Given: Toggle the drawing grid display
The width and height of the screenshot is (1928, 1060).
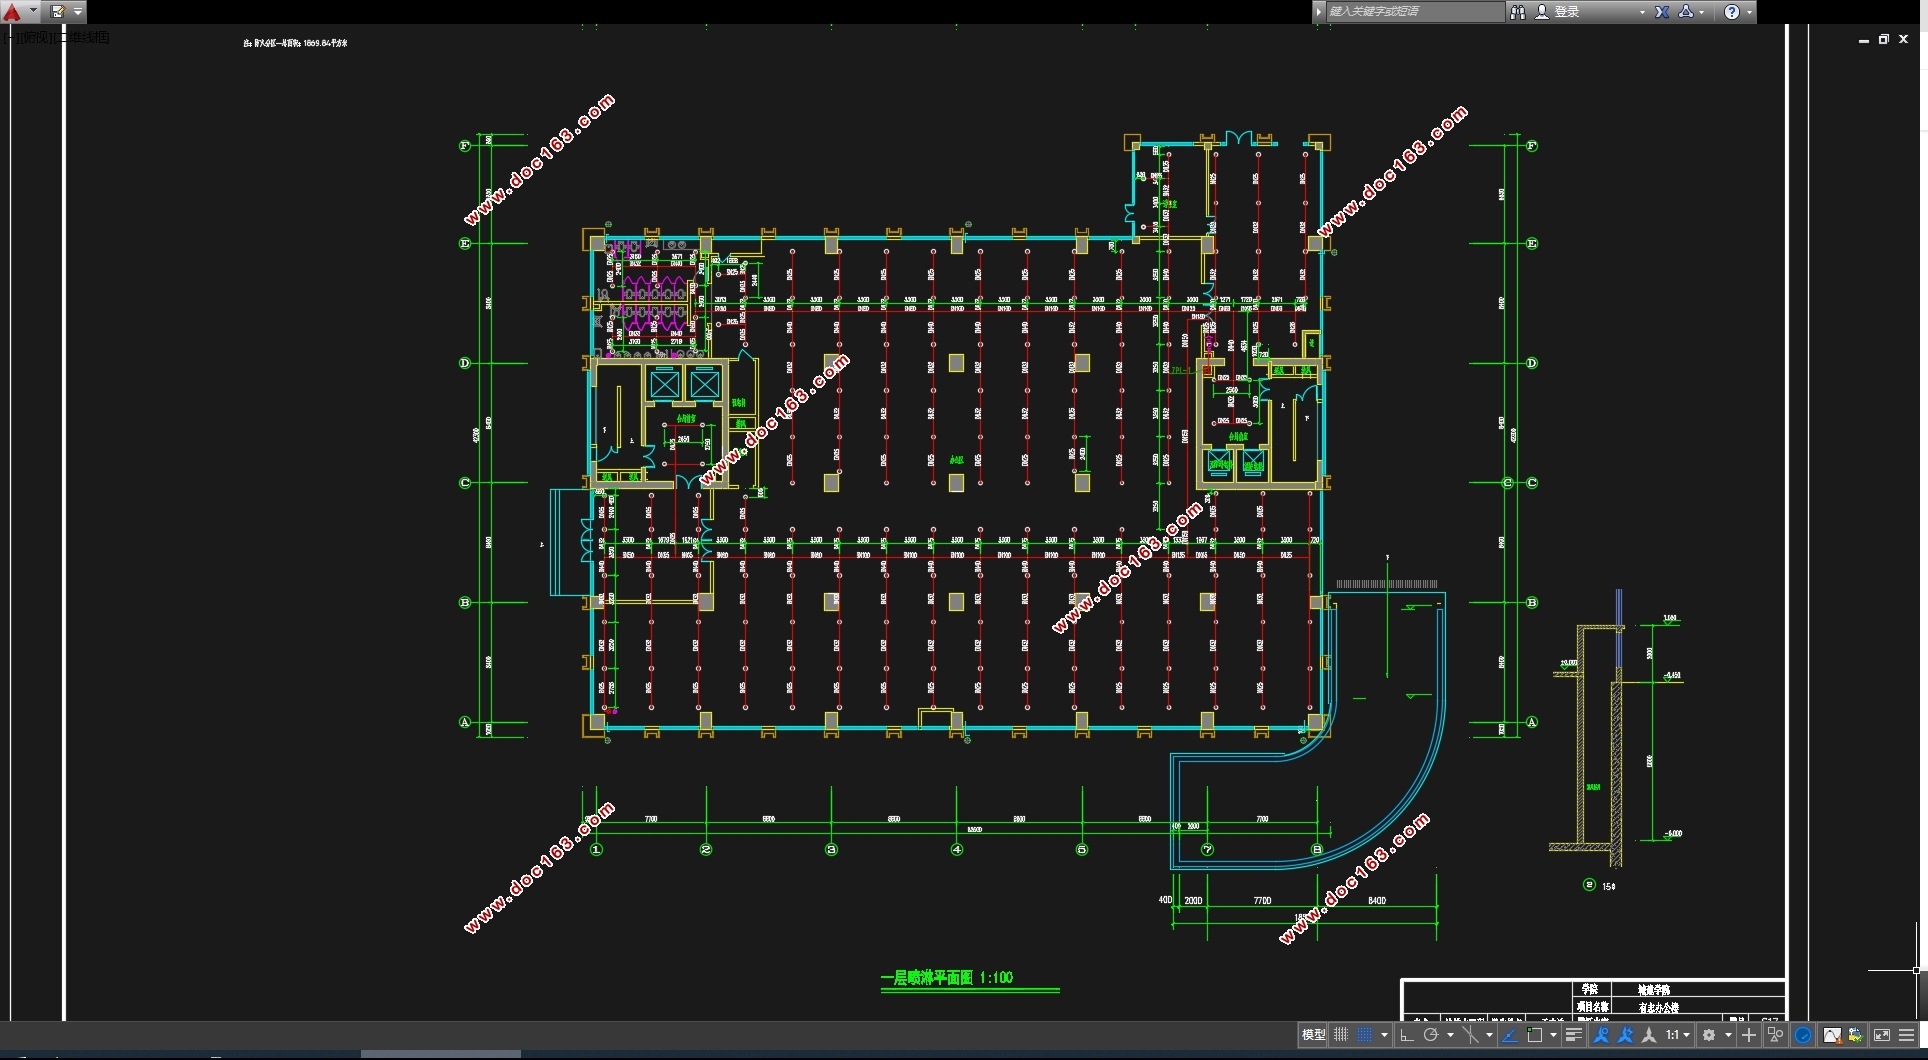Looking at the screenshot, I should 1341,1035.
